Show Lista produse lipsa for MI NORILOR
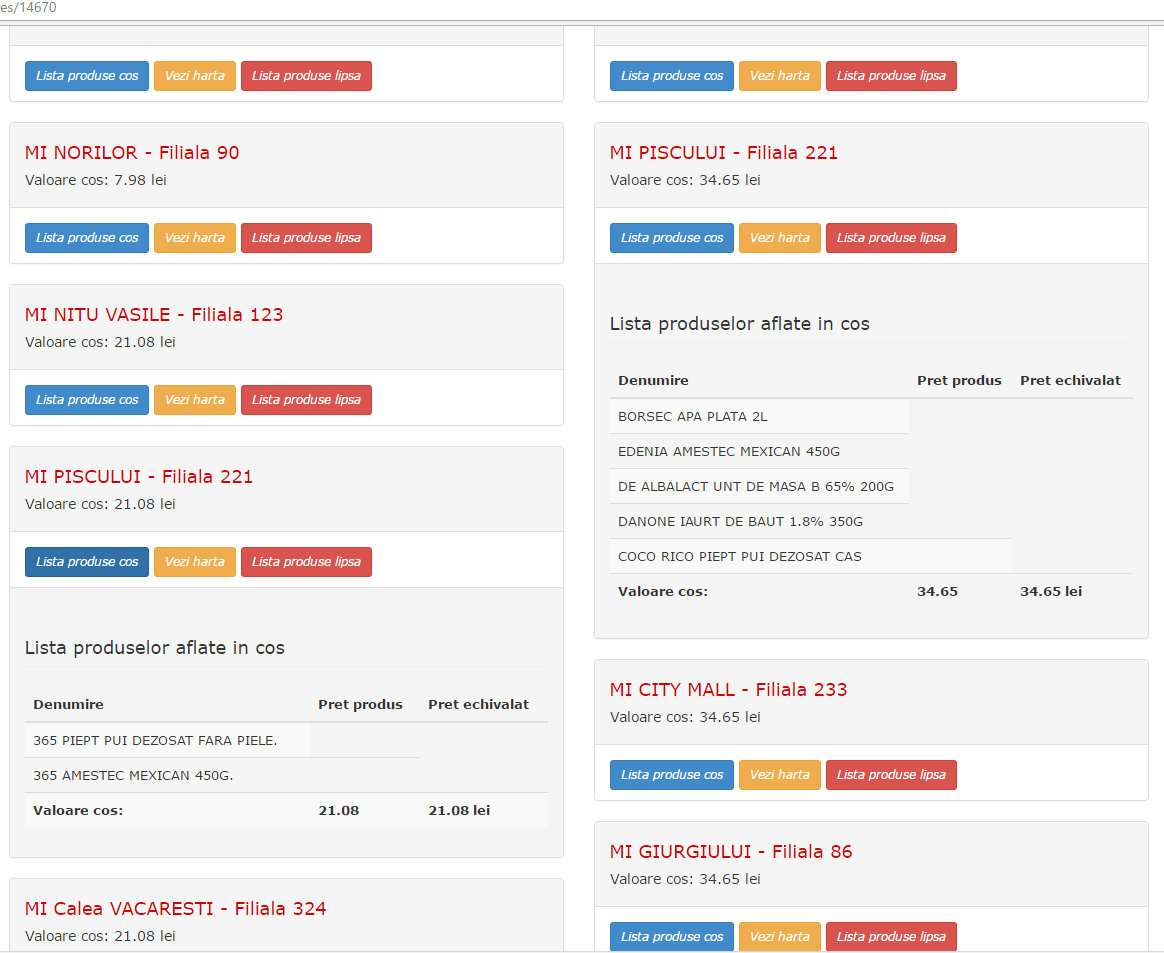Viewport: 1164px width, 953px height. click(x=306, y=238)
